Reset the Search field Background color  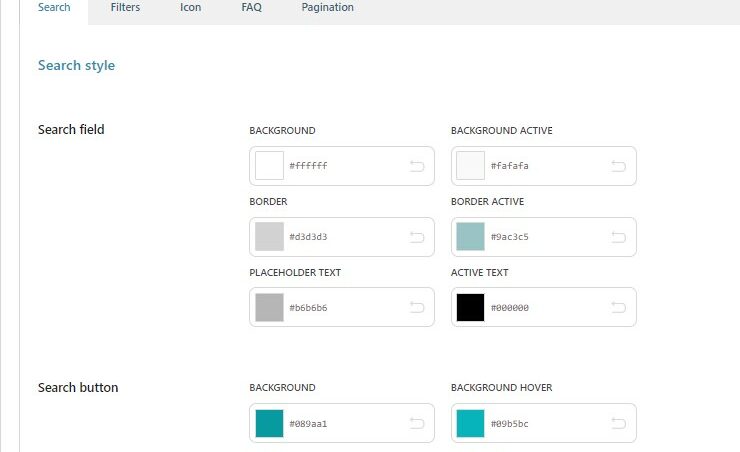(417, 166)
